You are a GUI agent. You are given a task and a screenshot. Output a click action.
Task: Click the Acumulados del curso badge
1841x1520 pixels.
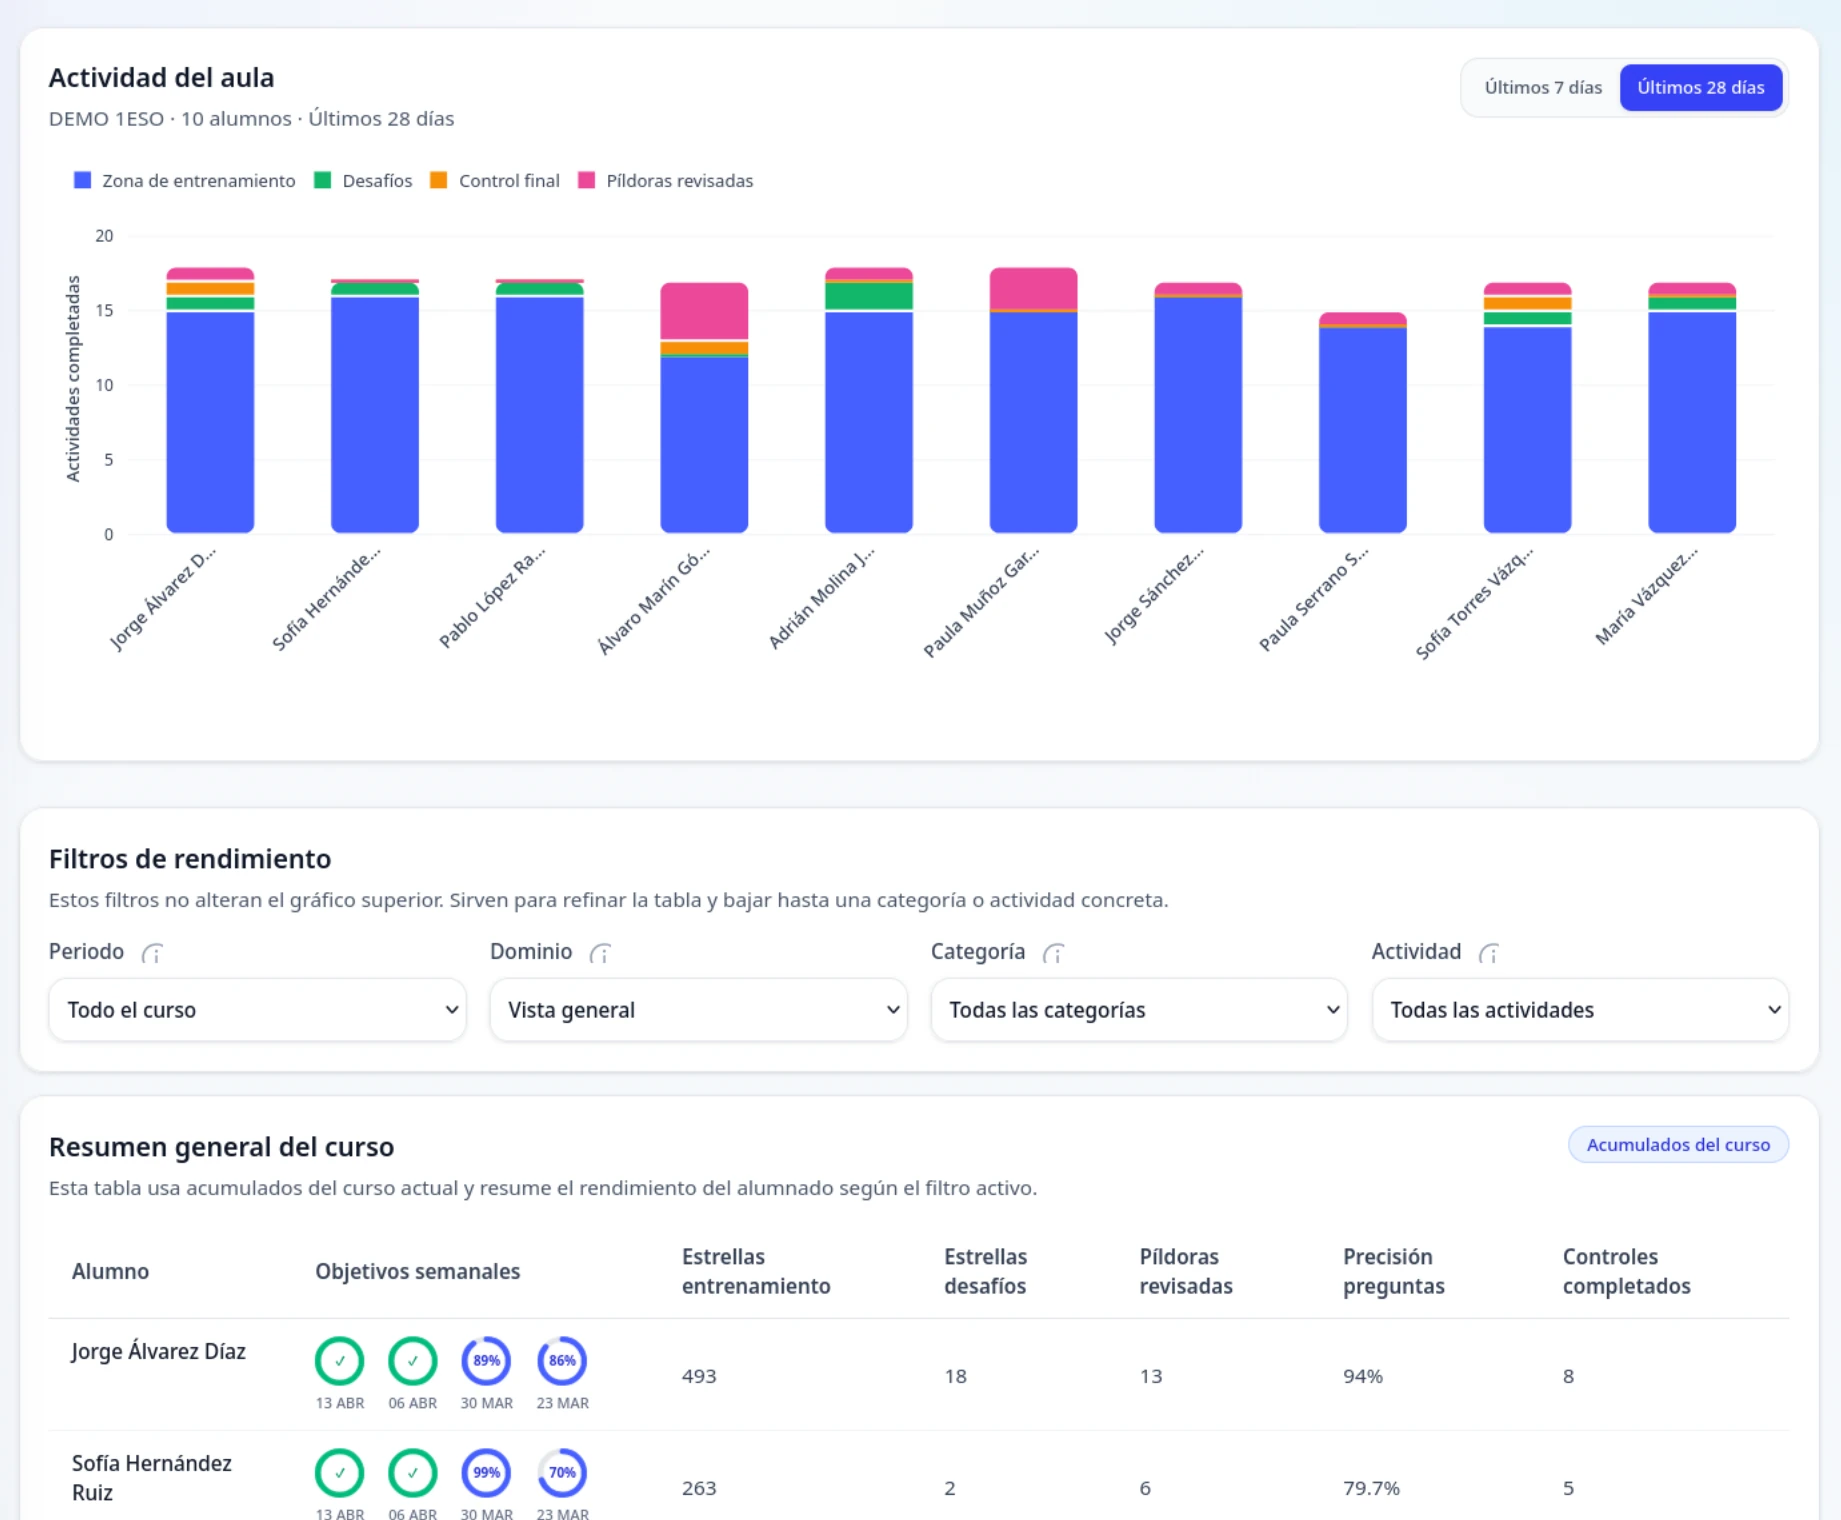coord(1677,1145)
